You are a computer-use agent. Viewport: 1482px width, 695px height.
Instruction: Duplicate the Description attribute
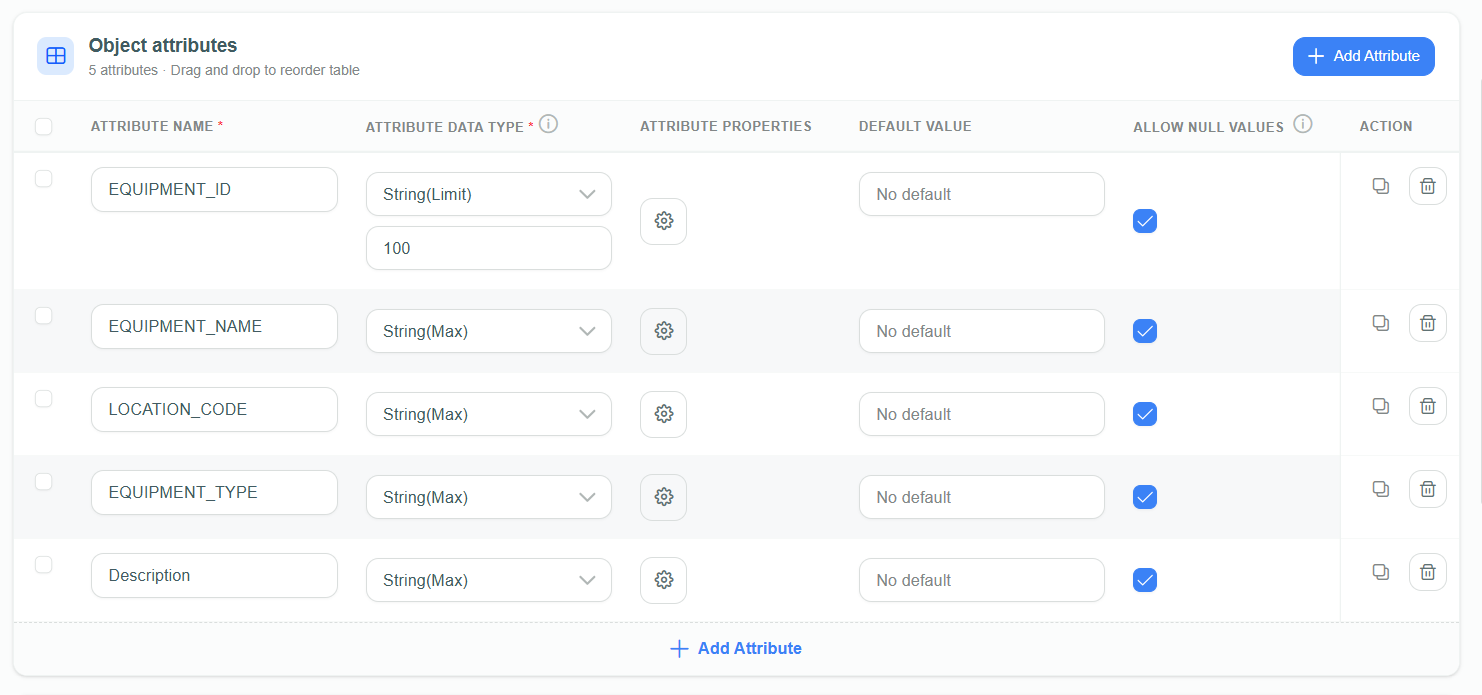pyautogui.click(x=1381, y=572)
